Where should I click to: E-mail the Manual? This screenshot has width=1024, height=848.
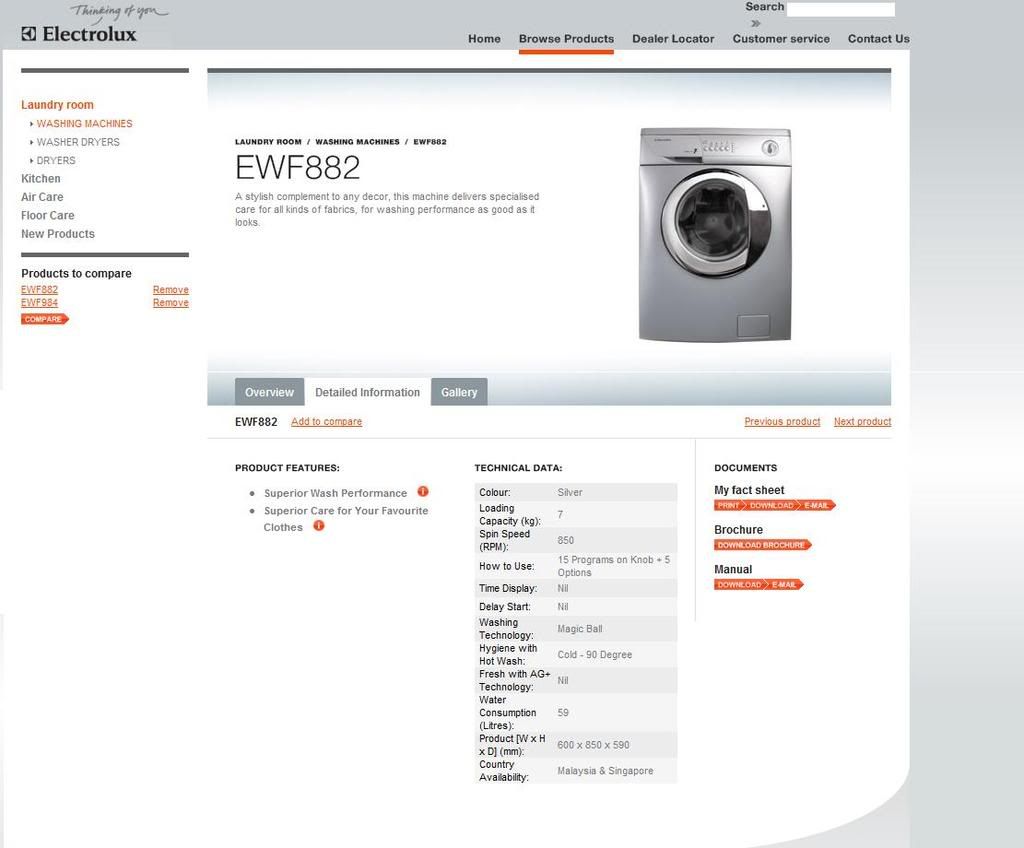784,585
